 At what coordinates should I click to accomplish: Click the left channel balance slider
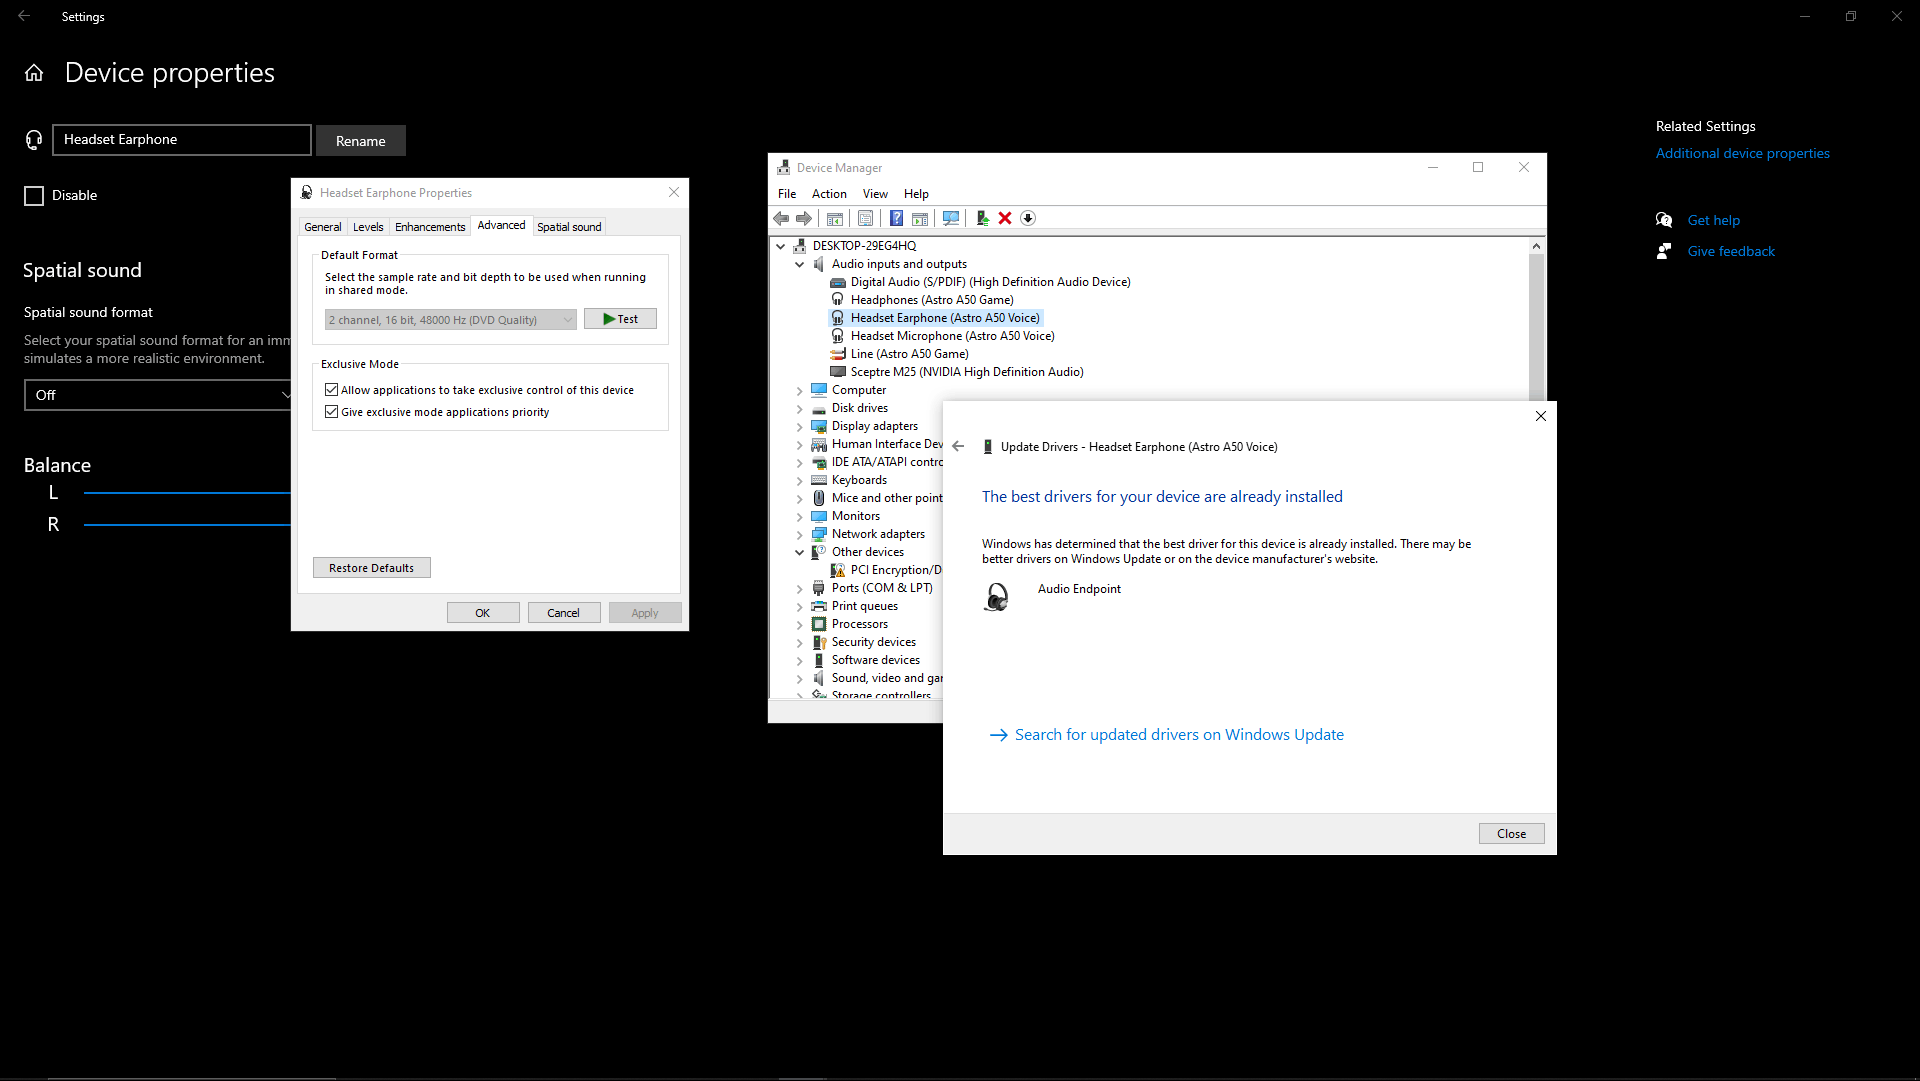(x=186, y=493)
